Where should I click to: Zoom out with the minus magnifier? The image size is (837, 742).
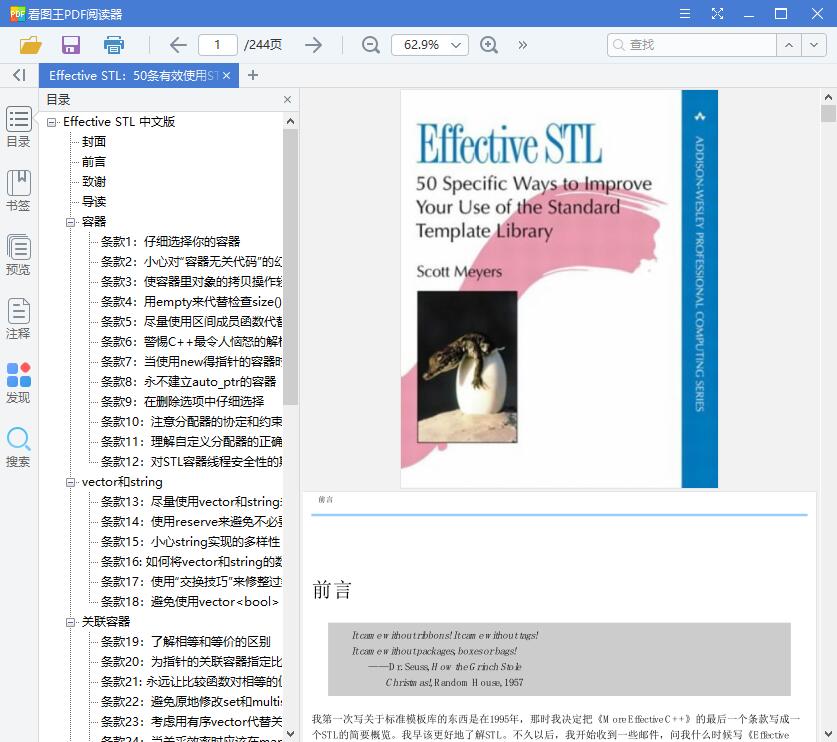pyautogui.click(x=370, y=45)
